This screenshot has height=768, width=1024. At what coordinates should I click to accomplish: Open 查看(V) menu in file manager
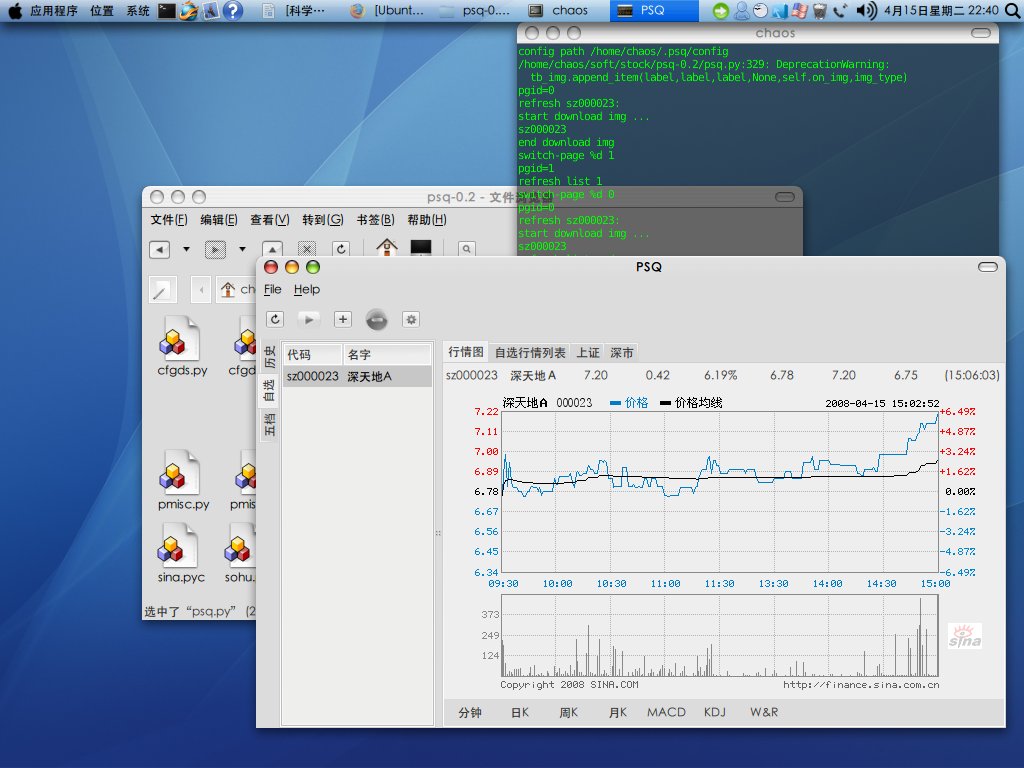269,220
